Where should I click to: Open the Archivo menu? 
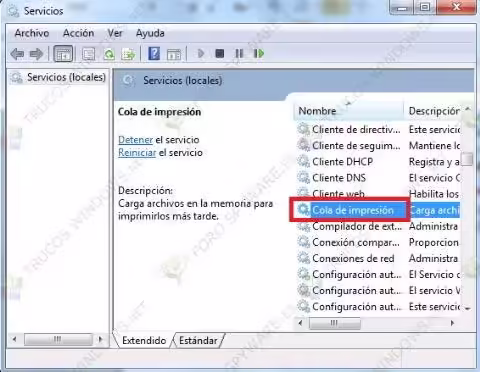32,33
